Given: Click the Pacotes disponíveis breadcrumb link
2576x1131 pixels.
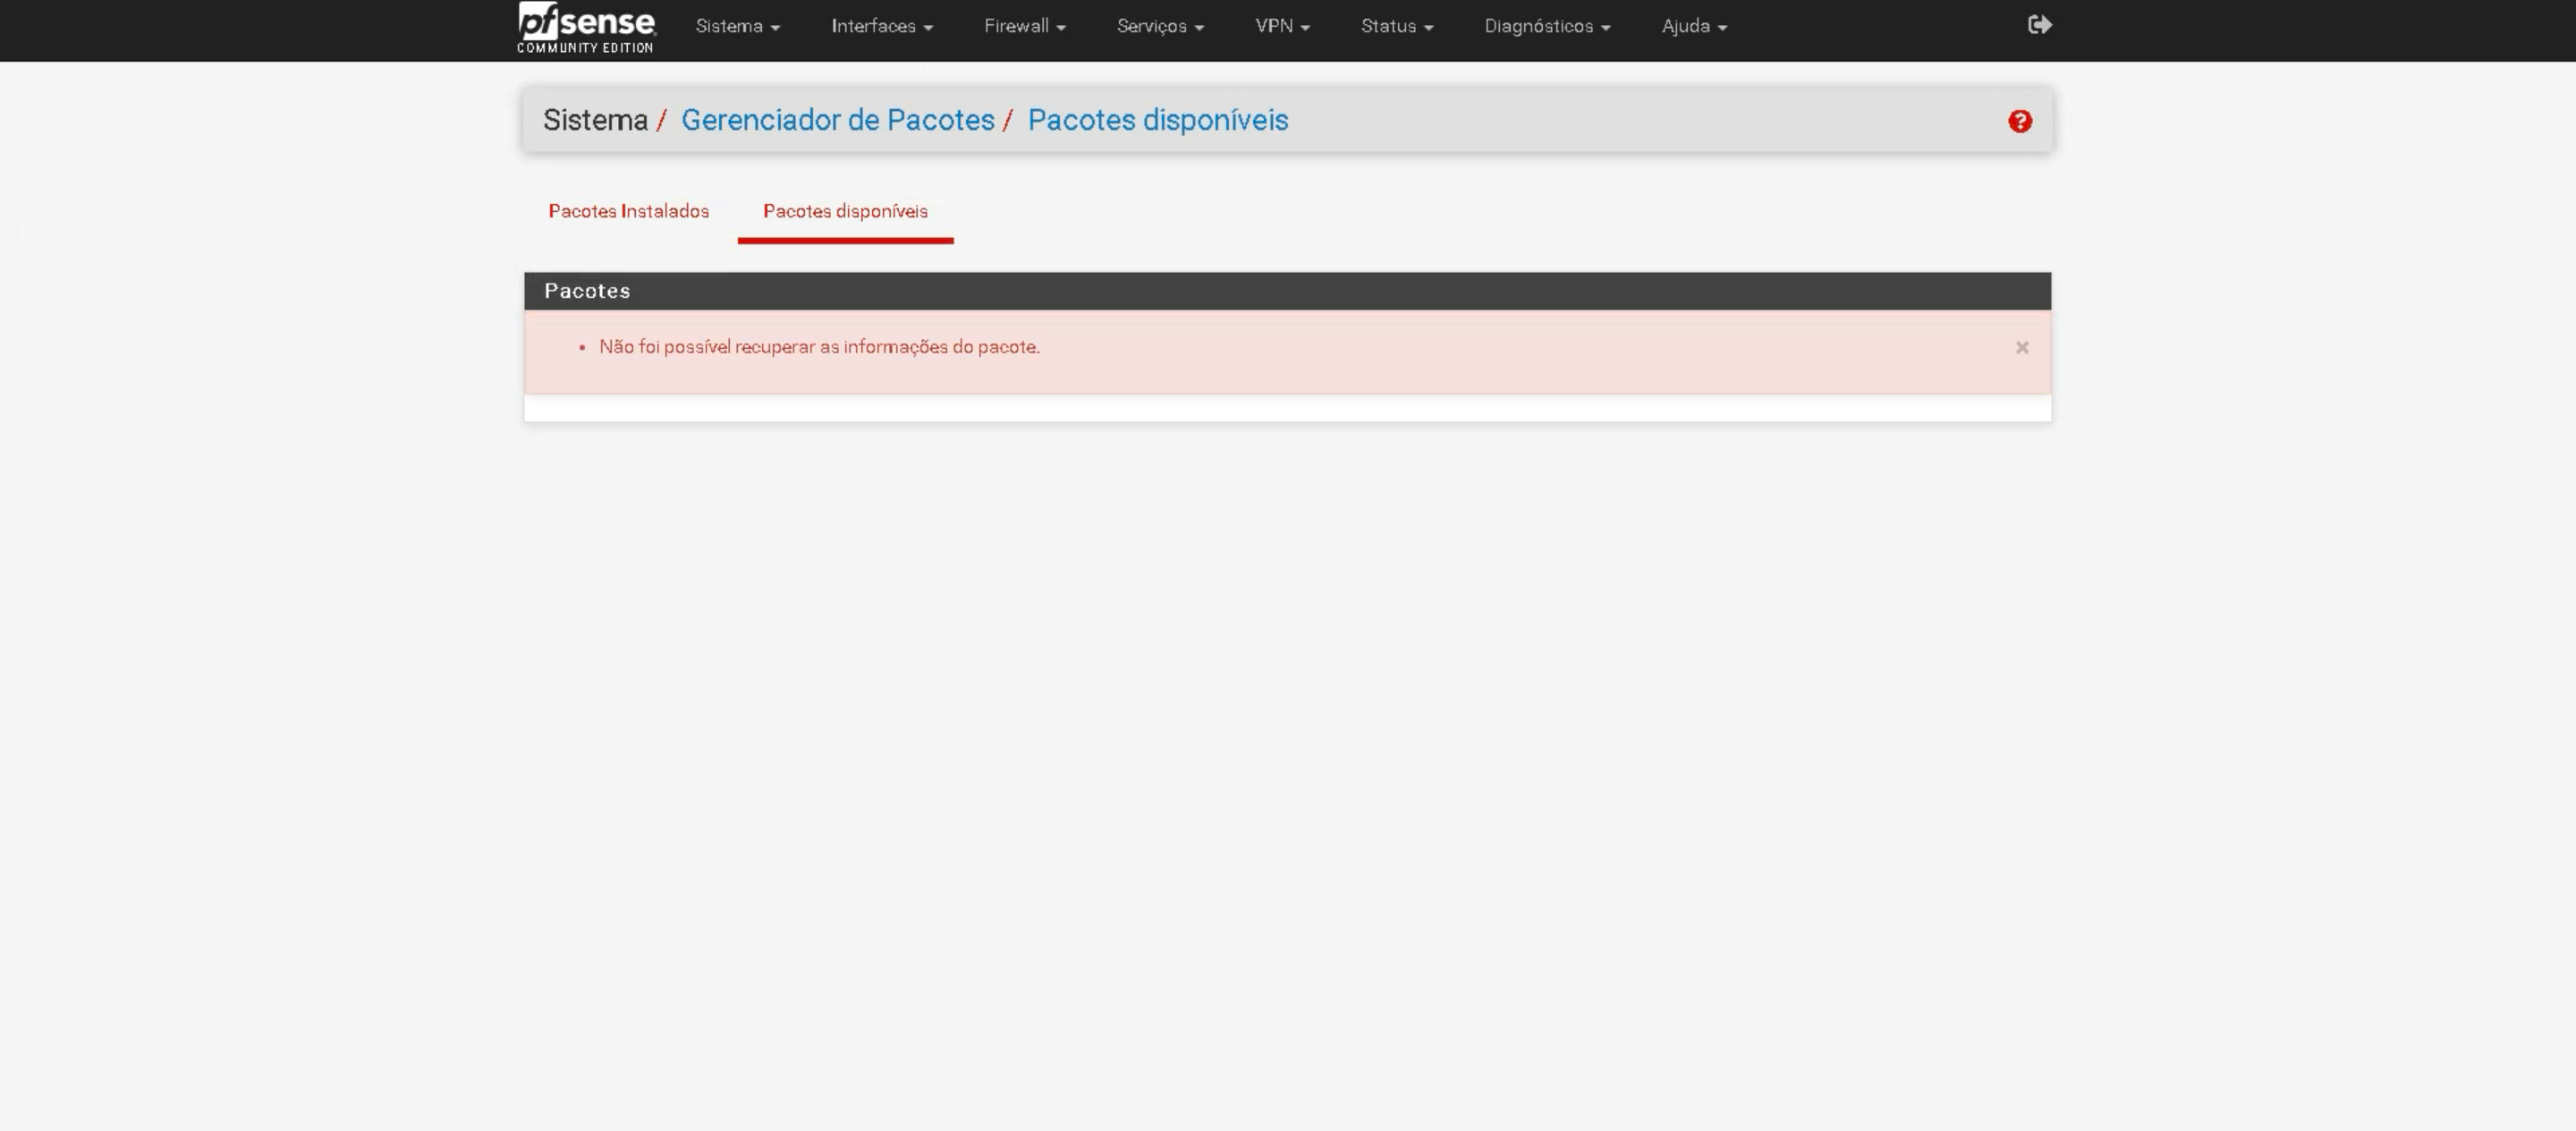Looking at the screenshot, I should [1157, 120].
